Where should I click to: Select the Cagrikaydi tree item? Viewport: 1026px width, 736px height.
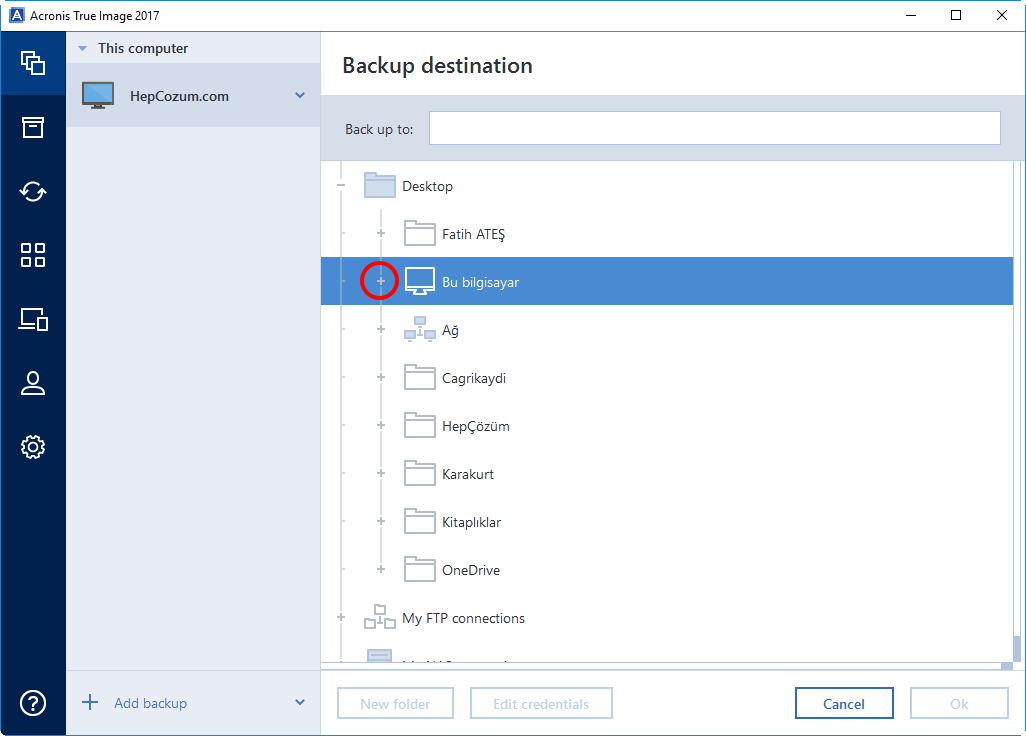point(474,378)
